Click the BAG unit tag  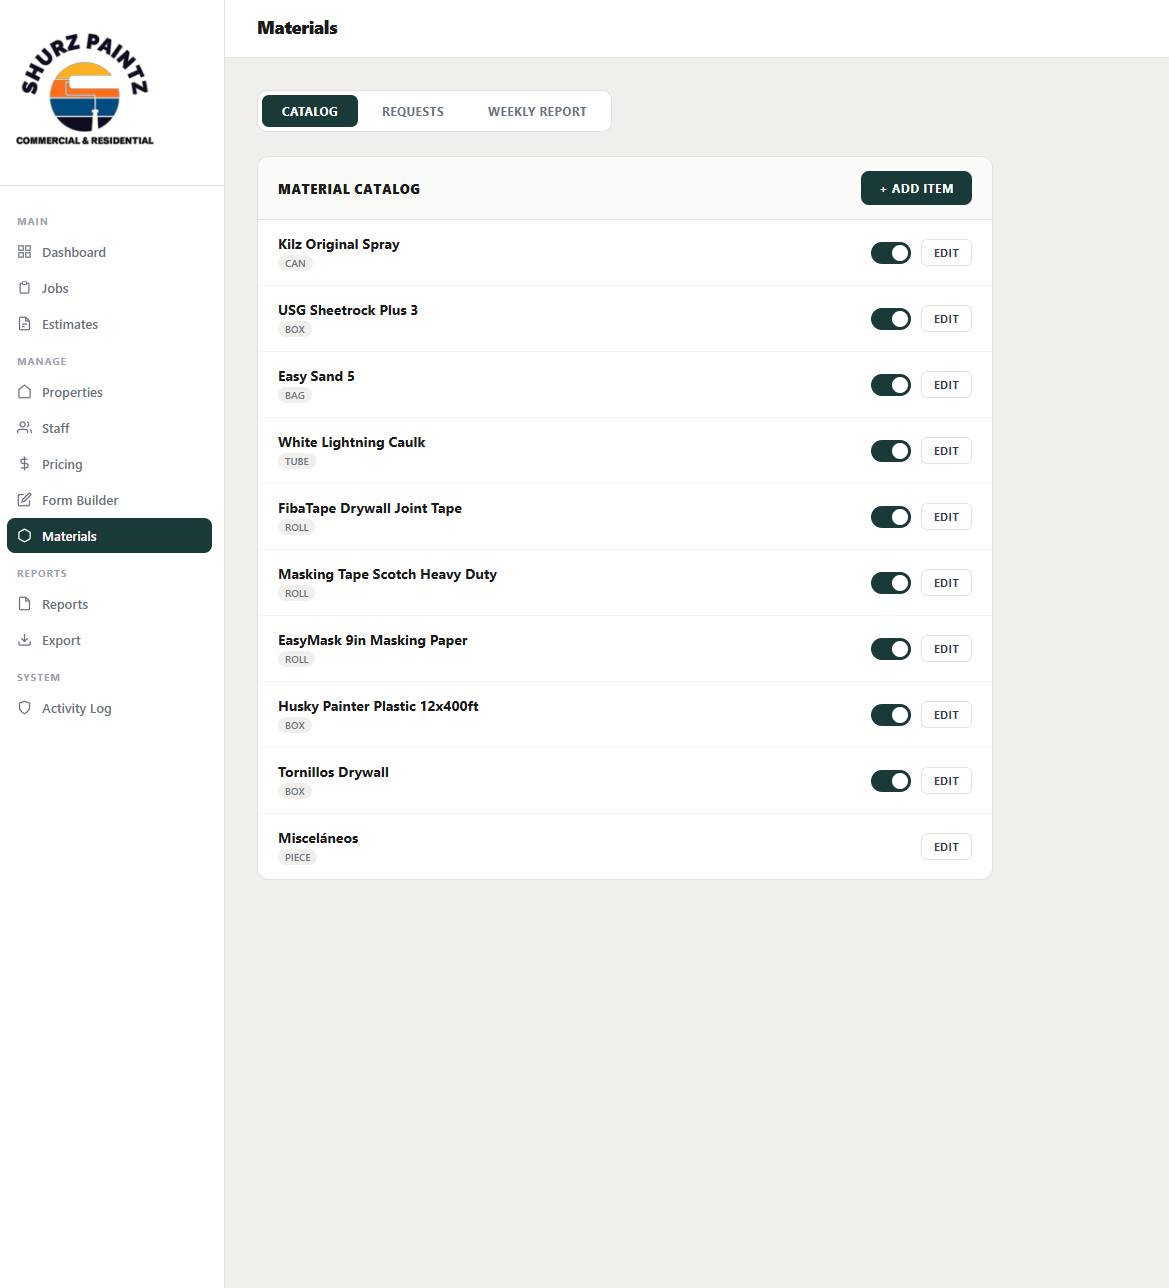pyautogui.click(x=295, y=396)
